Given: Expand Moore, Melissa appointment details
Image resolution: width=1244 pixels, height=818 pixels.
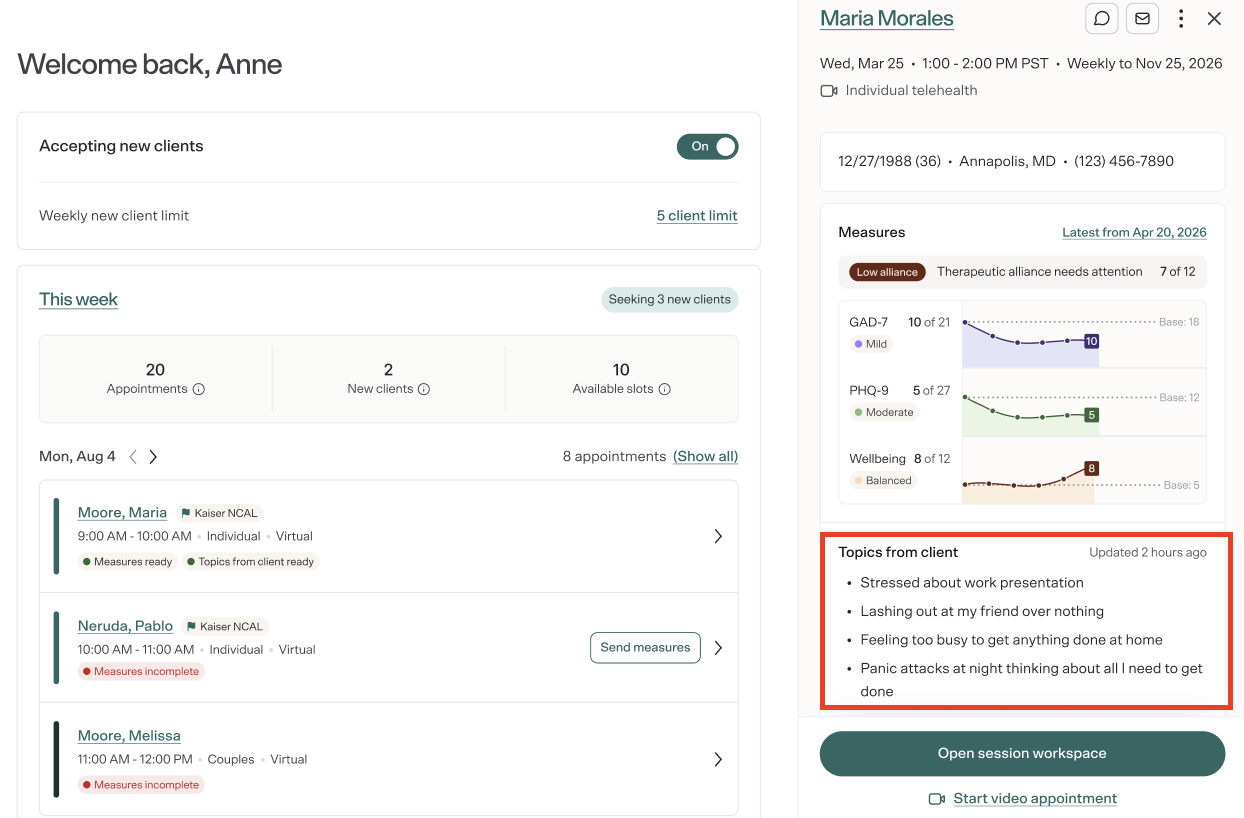Looking at the screenshot, I should pyautogui.click(x=718, y=759).
